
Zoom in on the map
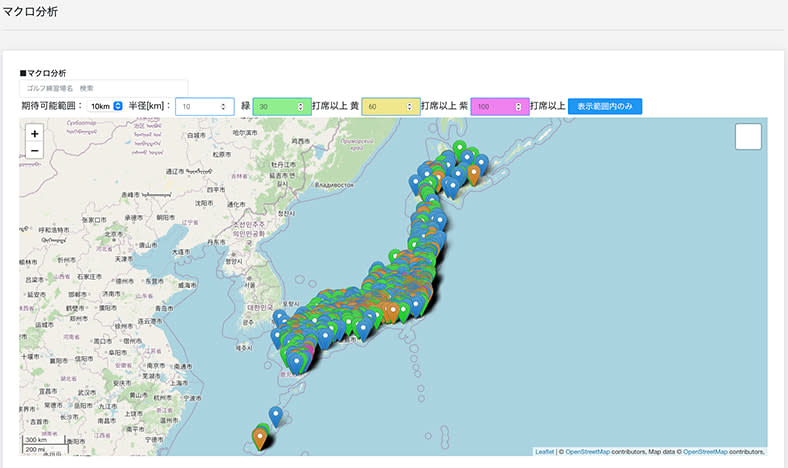pyautogui.click(x=35, y=133)
